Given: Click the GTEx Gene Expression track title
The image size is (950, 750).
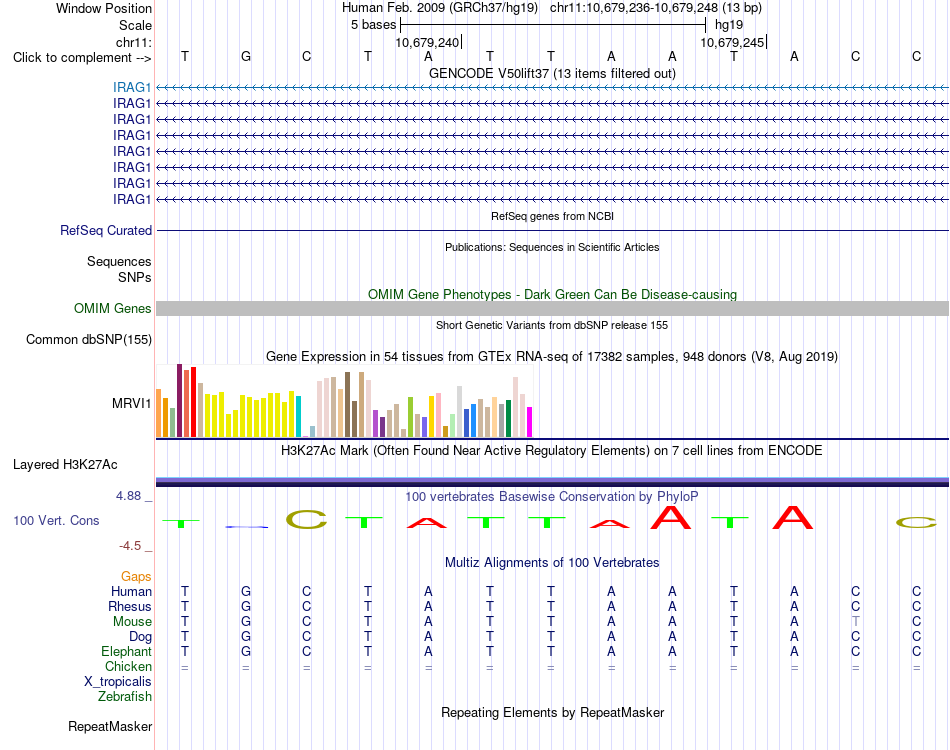Looking at the screenshot, I should [552, 356].
